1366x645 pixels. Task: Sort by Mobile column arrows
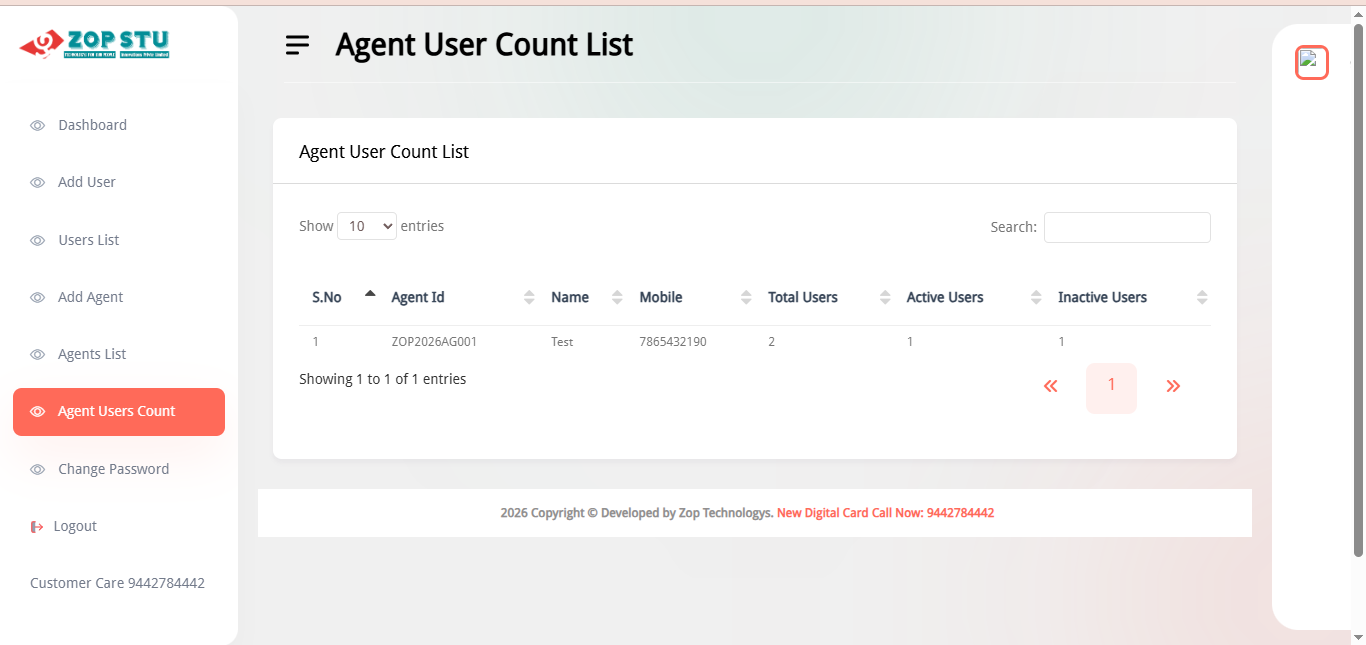(746, 297)
